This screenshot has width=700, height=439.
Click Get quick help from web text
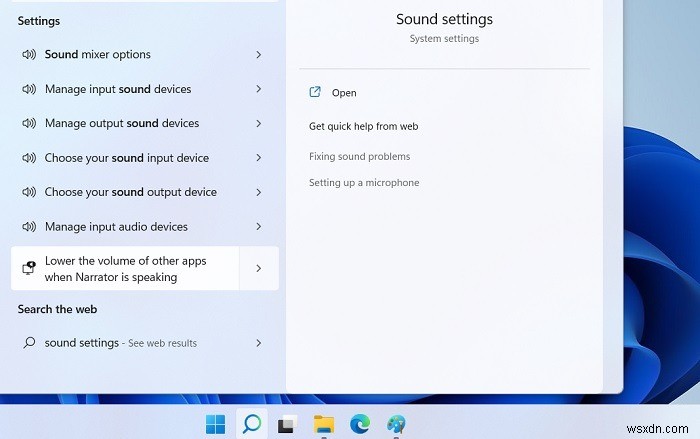click(x=363, y=126)
